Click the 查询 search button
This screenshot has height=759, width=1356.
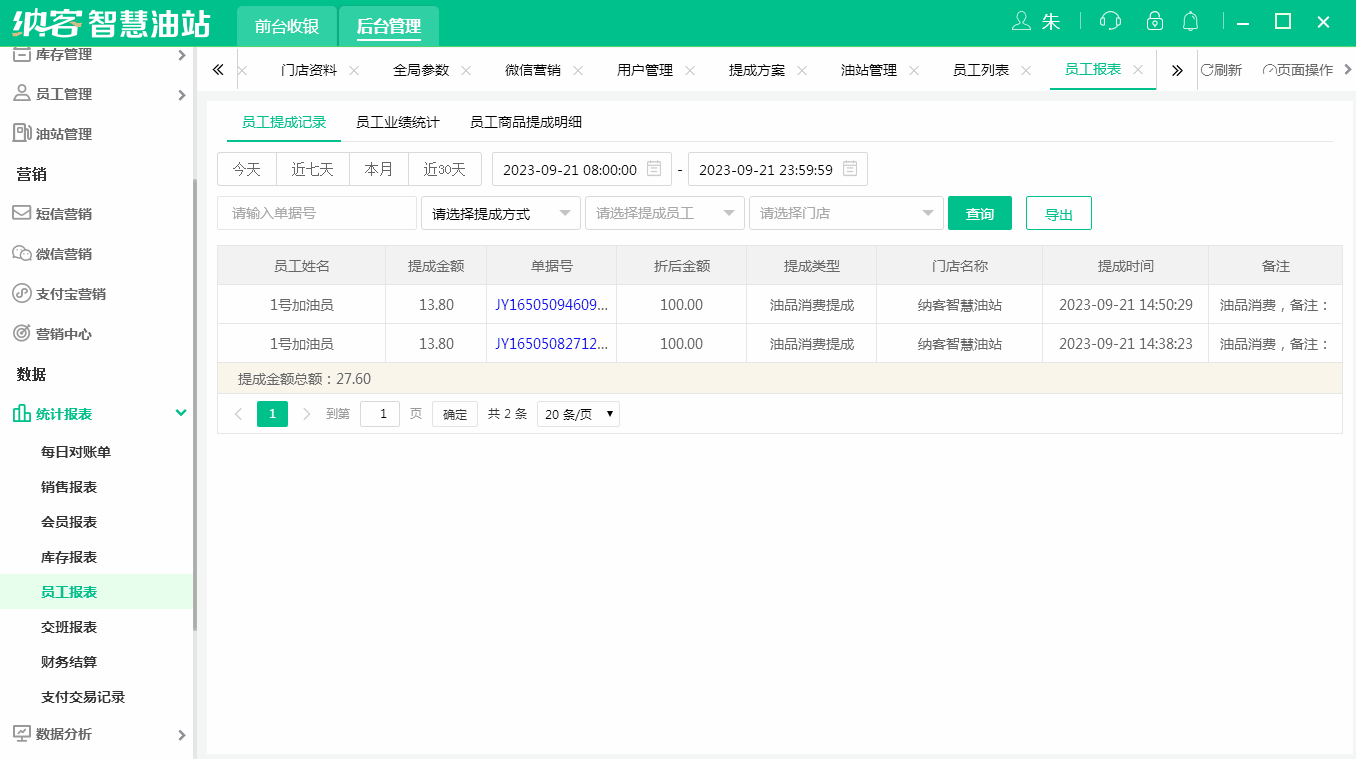click(x=979, y=213)
